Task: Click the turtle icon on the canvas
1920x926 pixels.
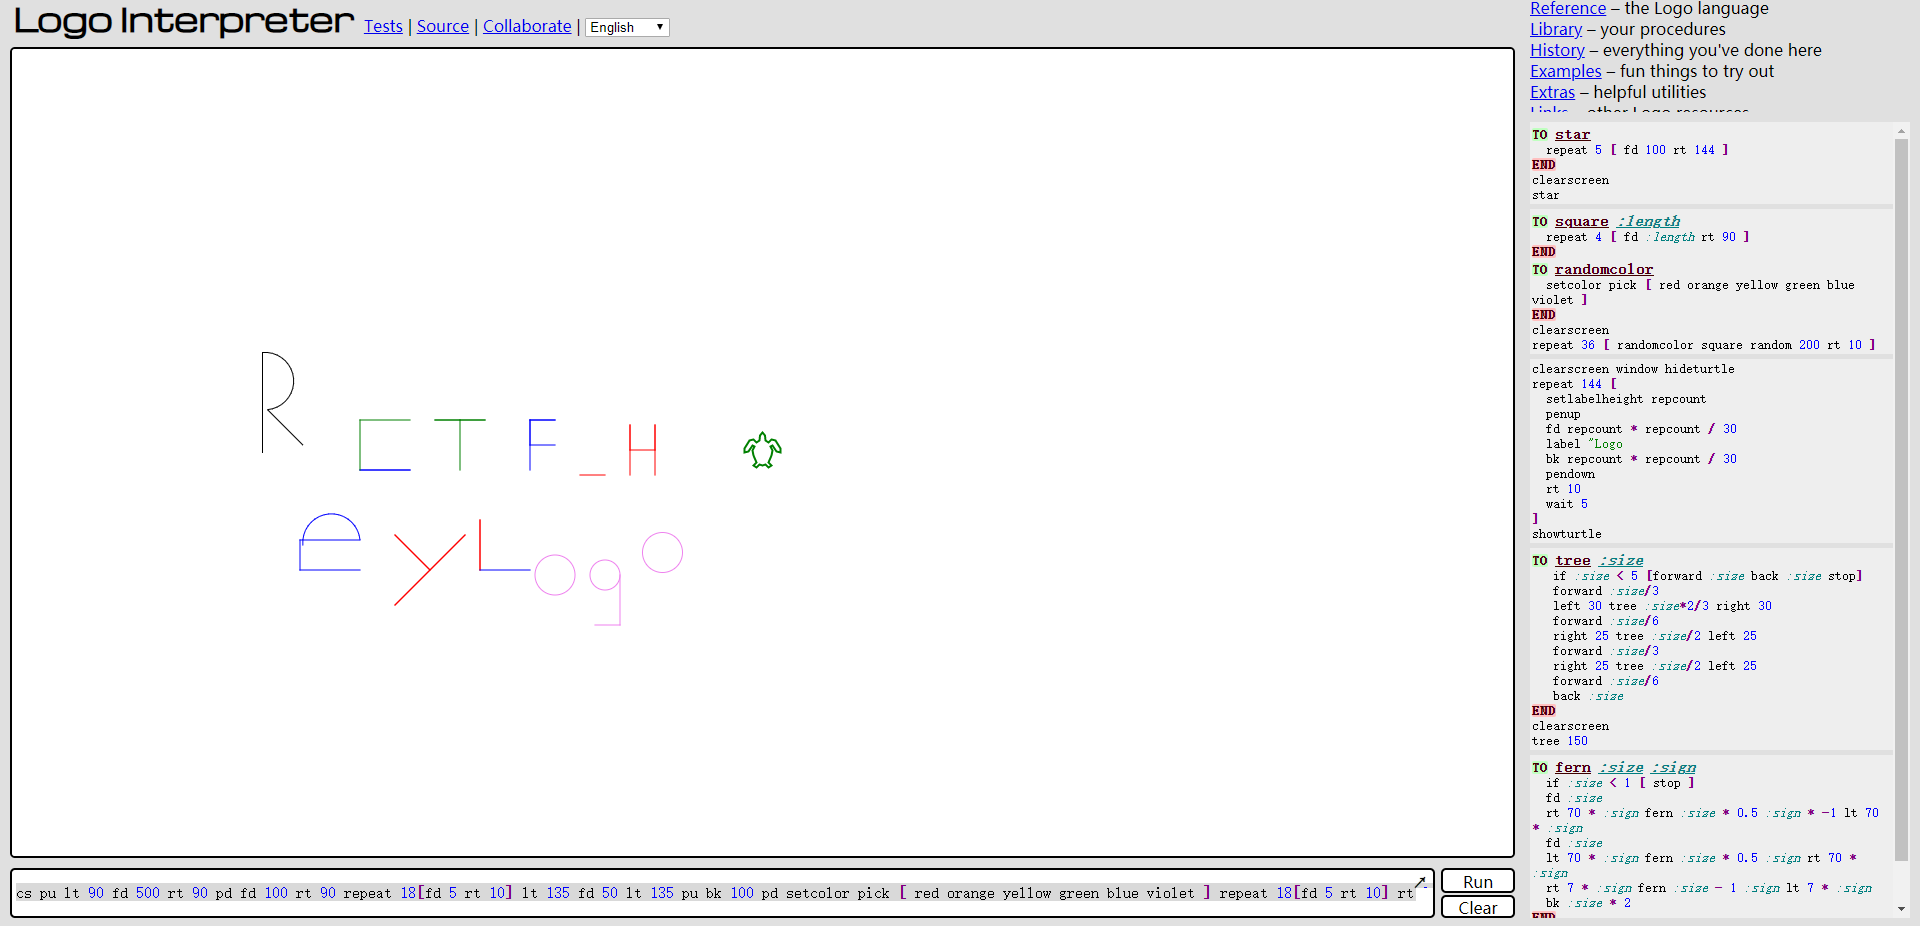Action: pyautogui.click(x=762, y=451)
